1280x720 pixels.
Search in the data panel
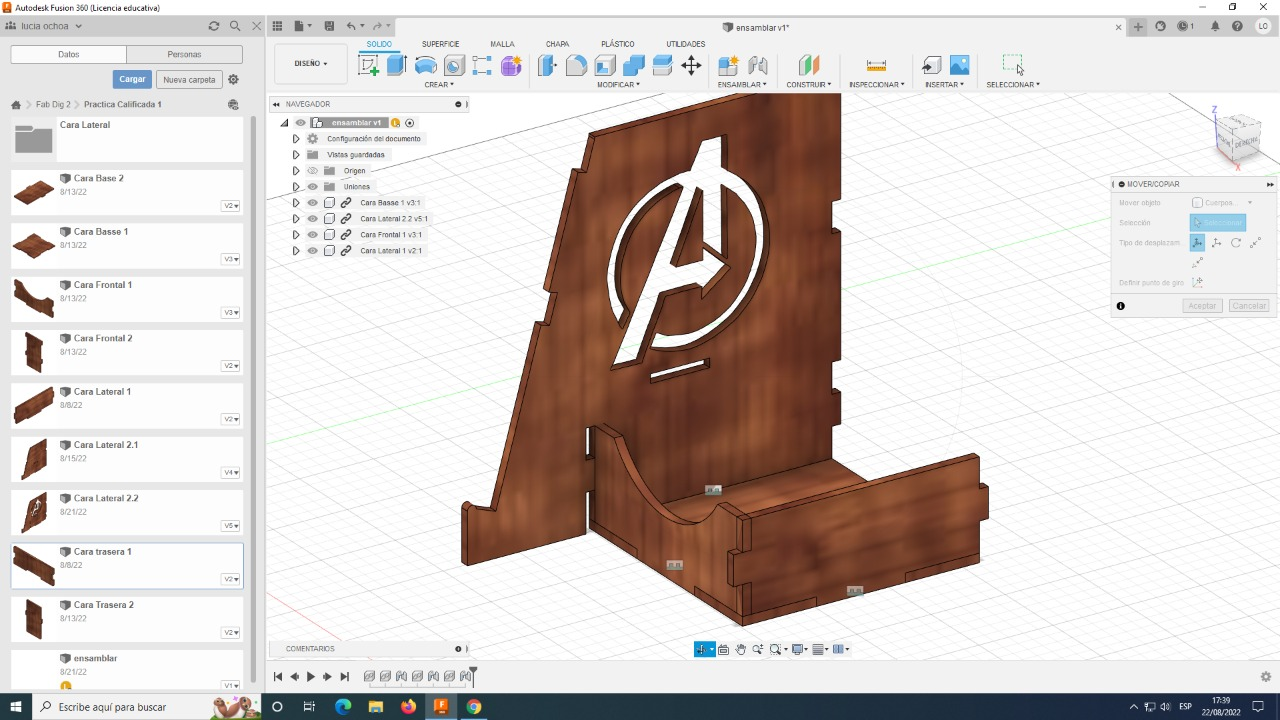pyautogui.click(x=235, y=26)
